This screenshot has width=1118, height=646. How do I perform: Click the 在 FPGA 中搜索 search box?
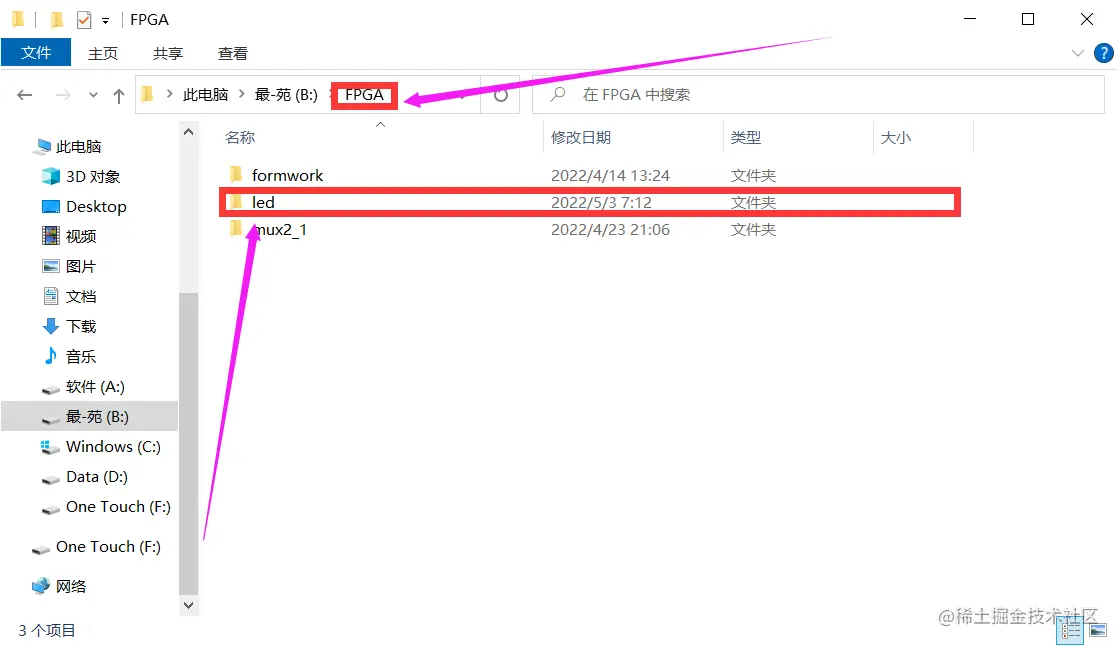[x=819, y=95]
